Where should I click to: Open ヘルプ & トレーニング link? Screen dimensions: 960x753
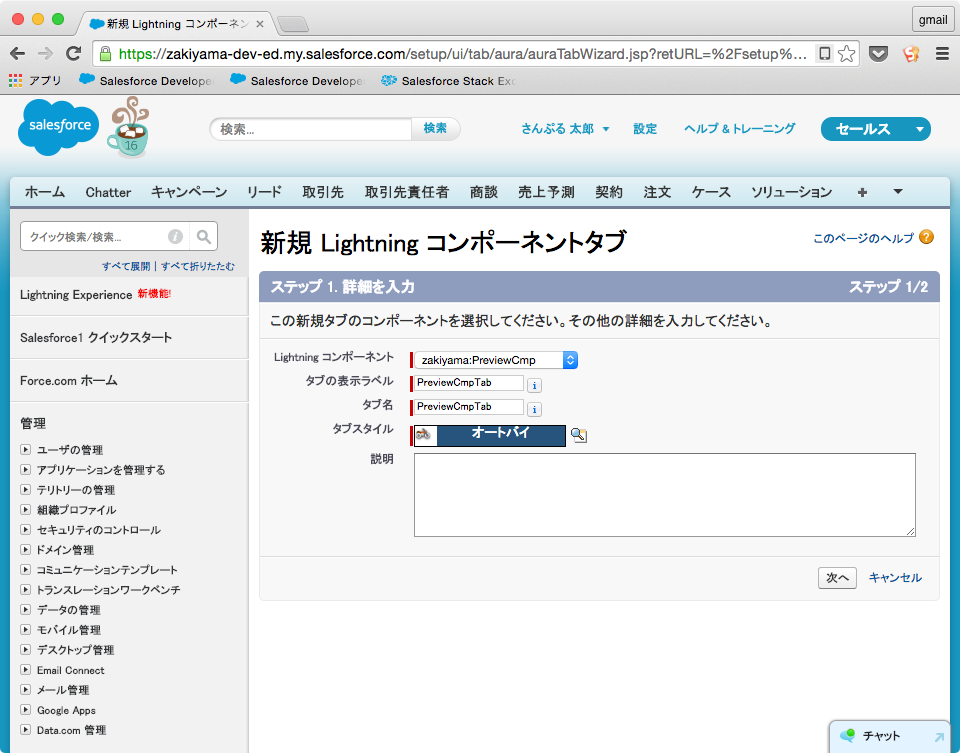pyautogui.click(x=740, y=129)
